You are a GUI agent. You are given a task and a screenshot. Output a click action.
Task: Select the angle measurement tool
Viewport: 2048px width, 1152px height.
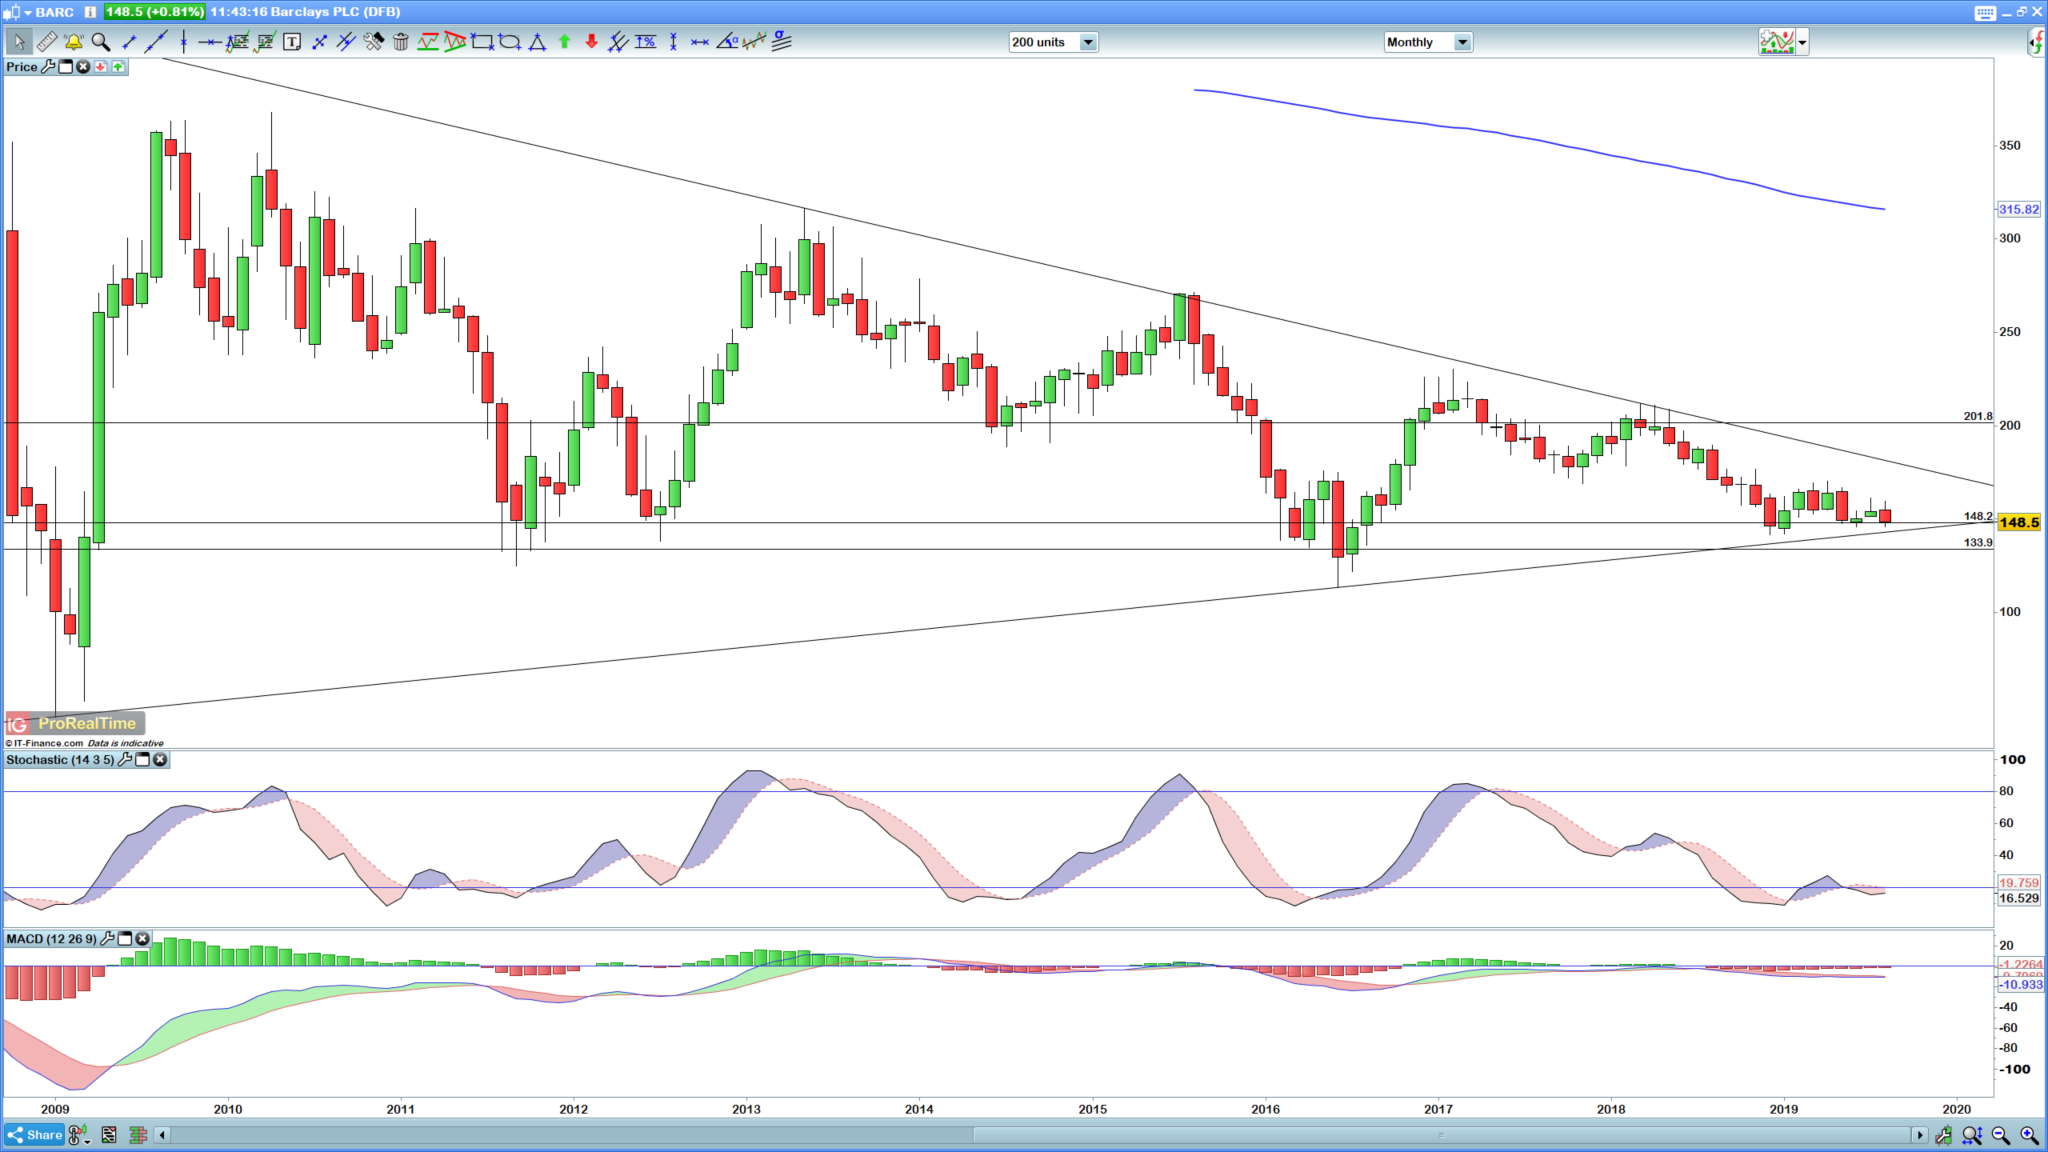tap(728, 42)
